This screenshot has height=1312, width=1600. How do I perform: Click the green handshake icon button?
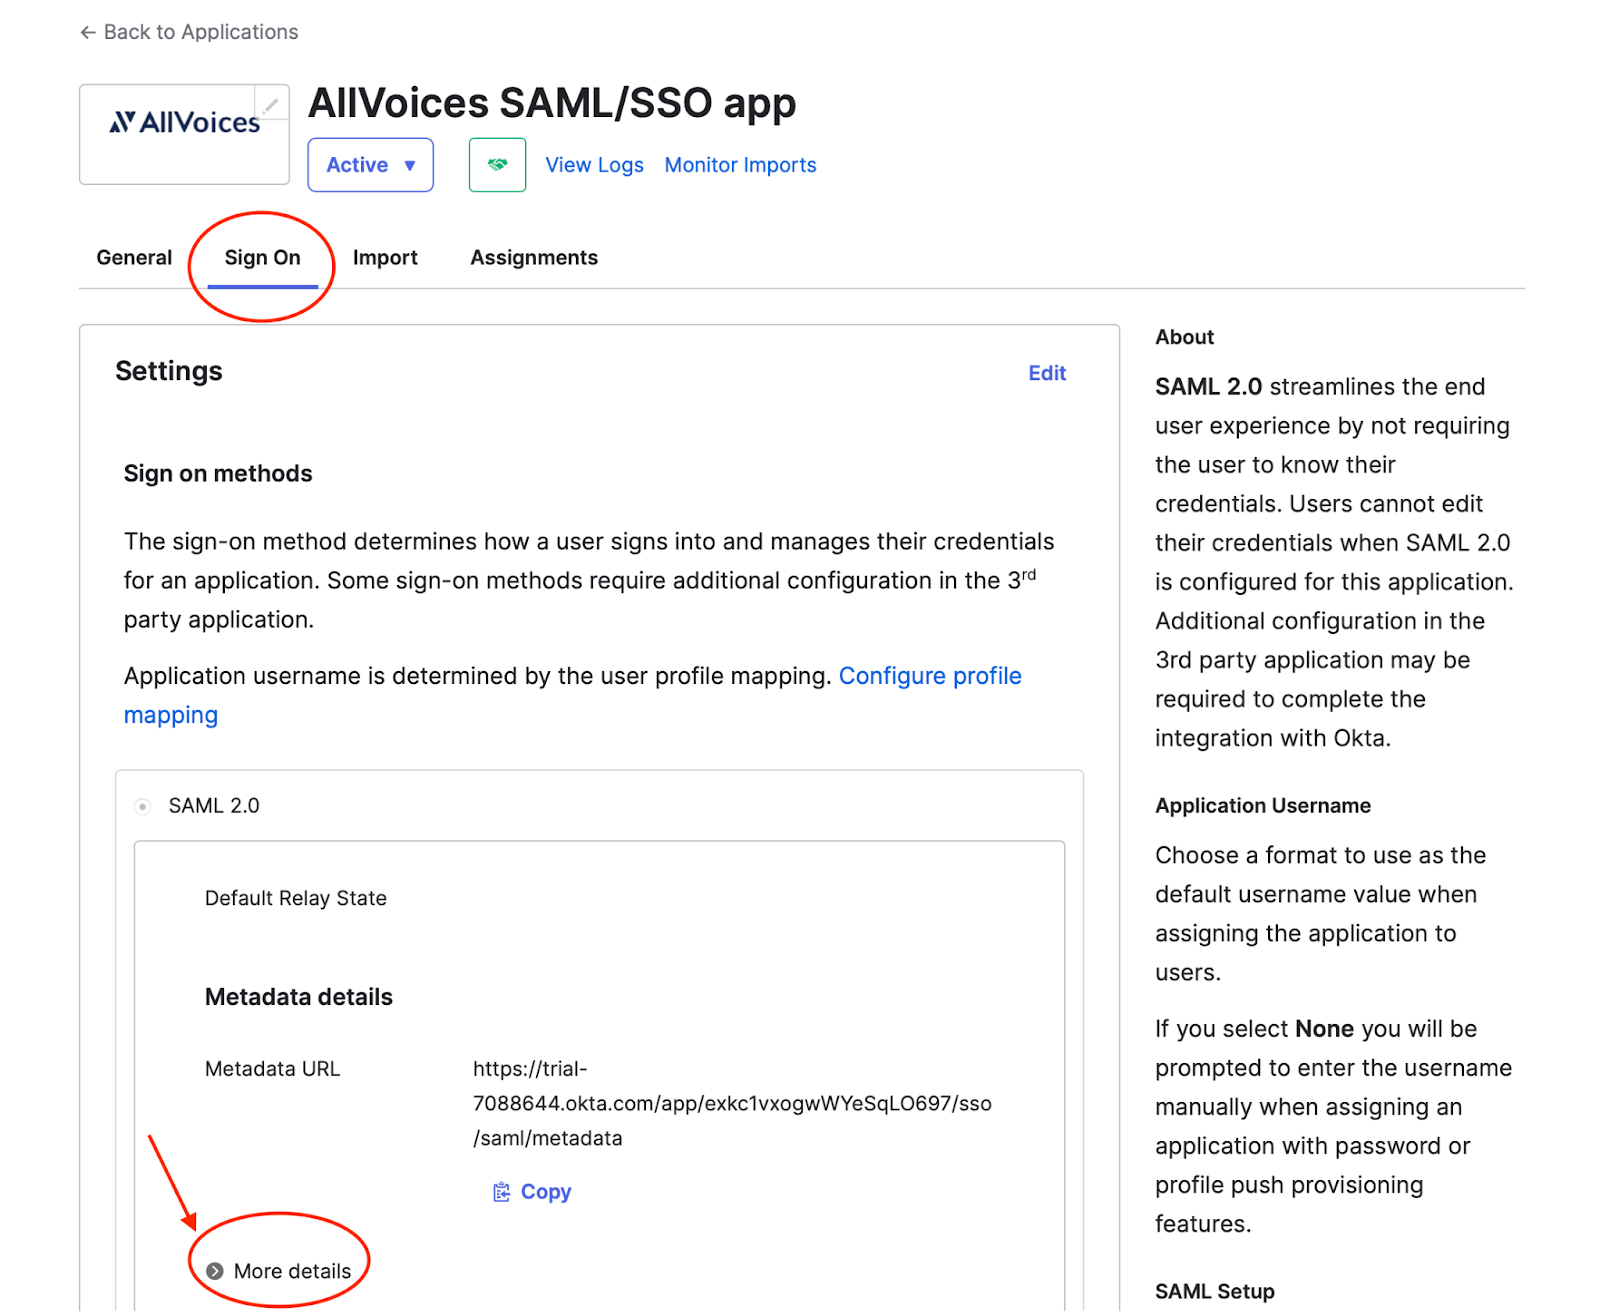(x=497, y=165)
